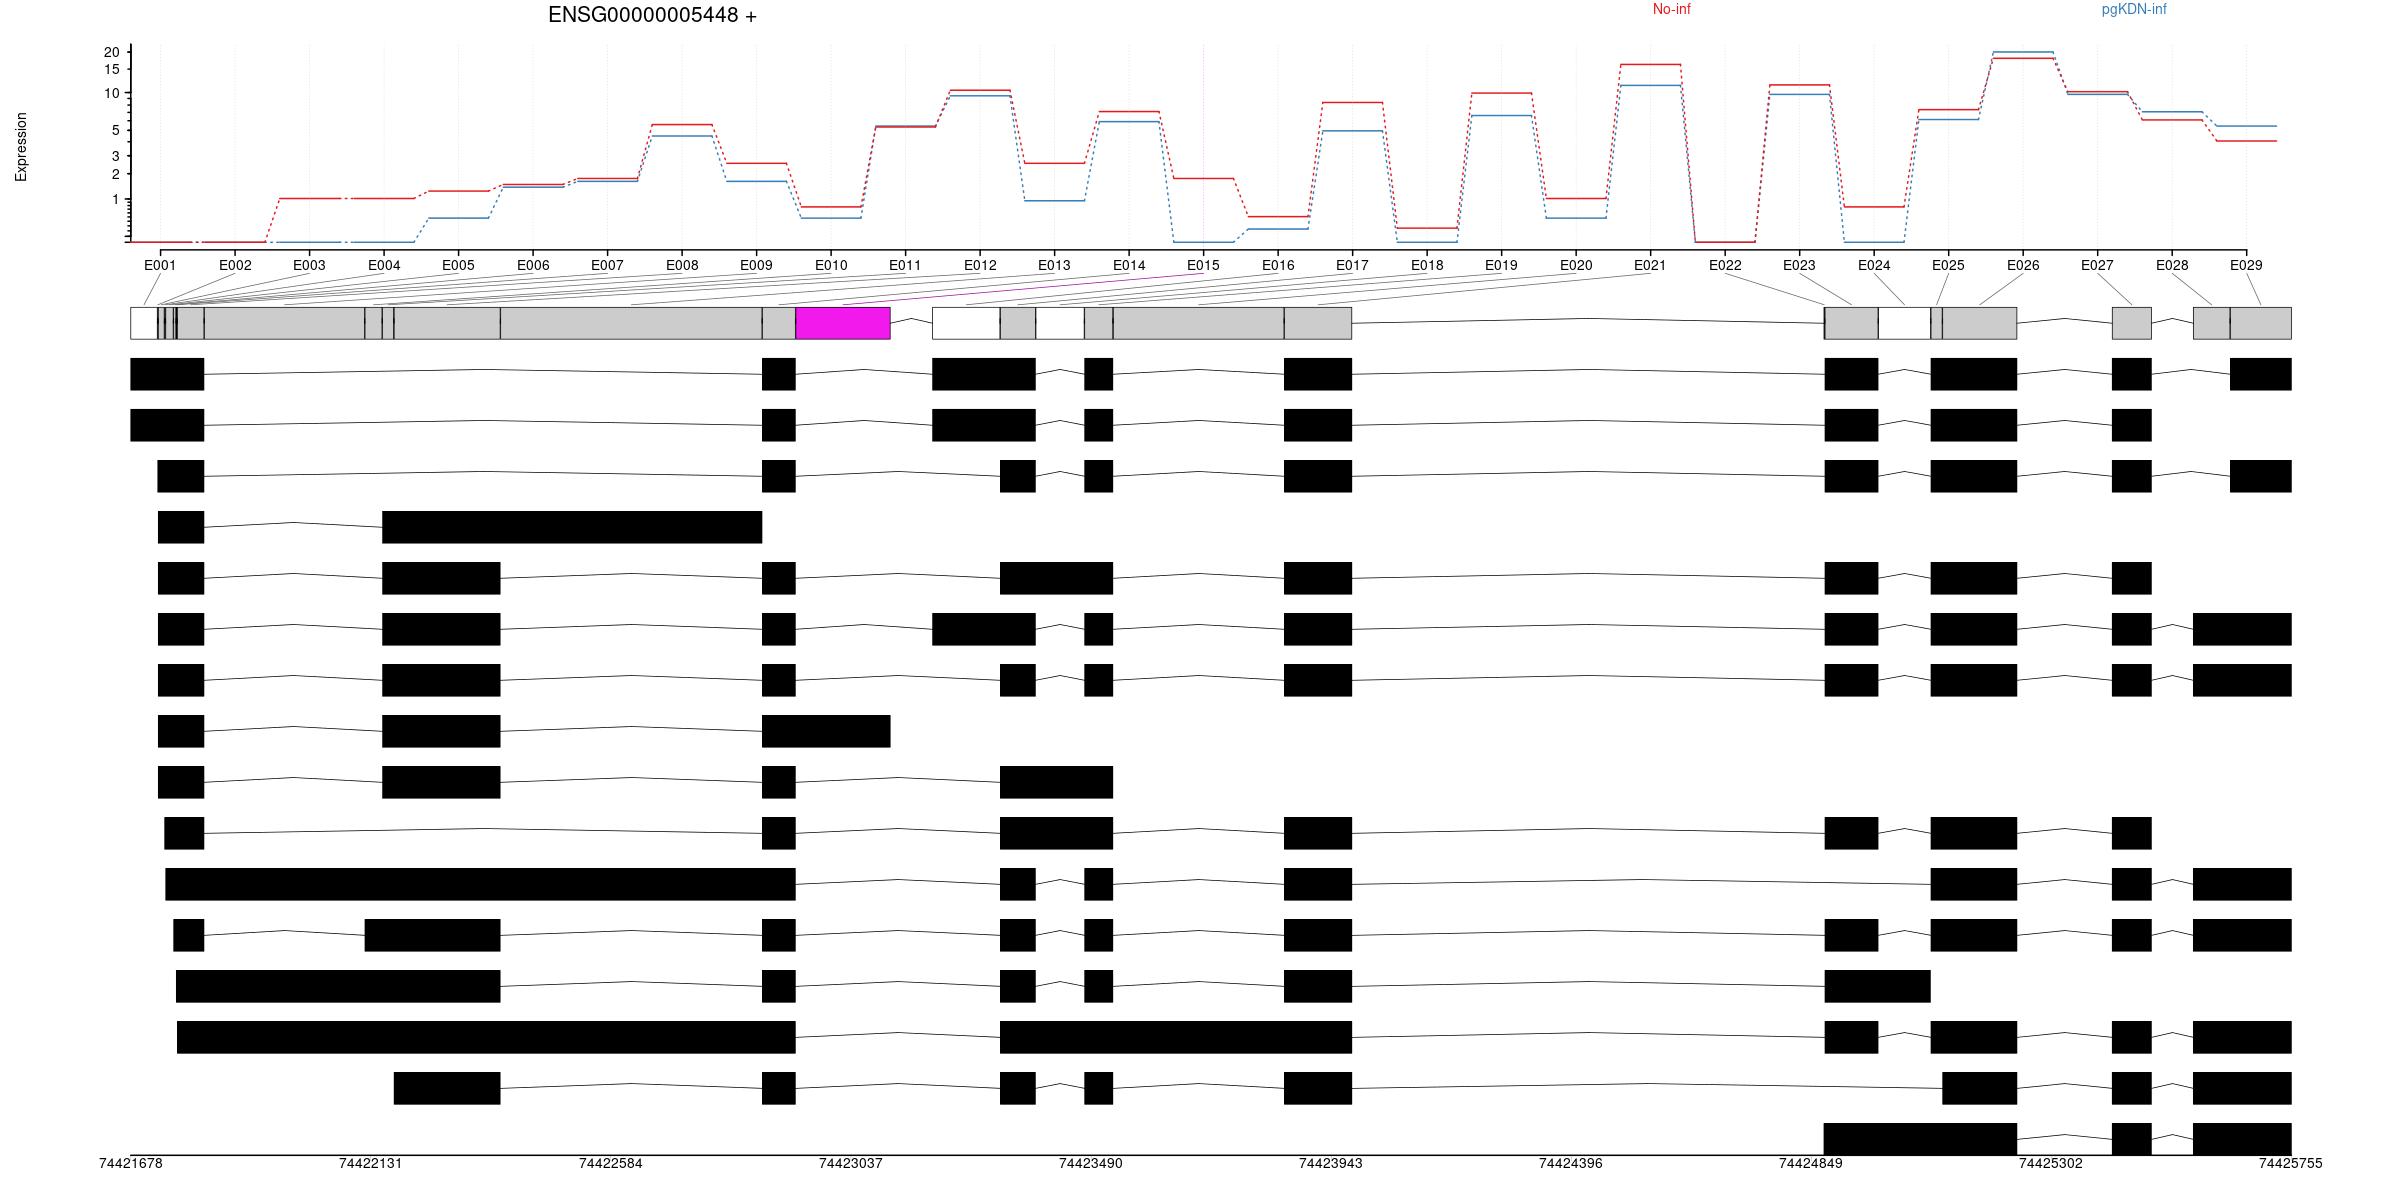This screenshot has height=1180, width=2400.
Task: Click genomic coordinate 74421678
Action: [131, 1164]
